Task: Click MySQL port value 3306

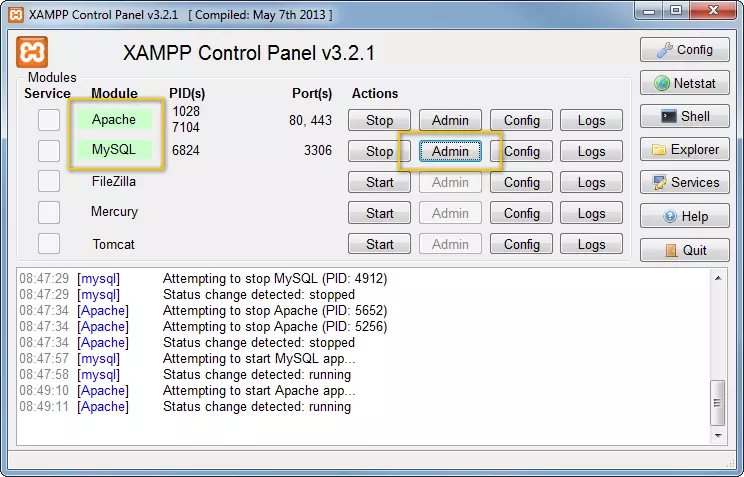Action: [318, 150]
